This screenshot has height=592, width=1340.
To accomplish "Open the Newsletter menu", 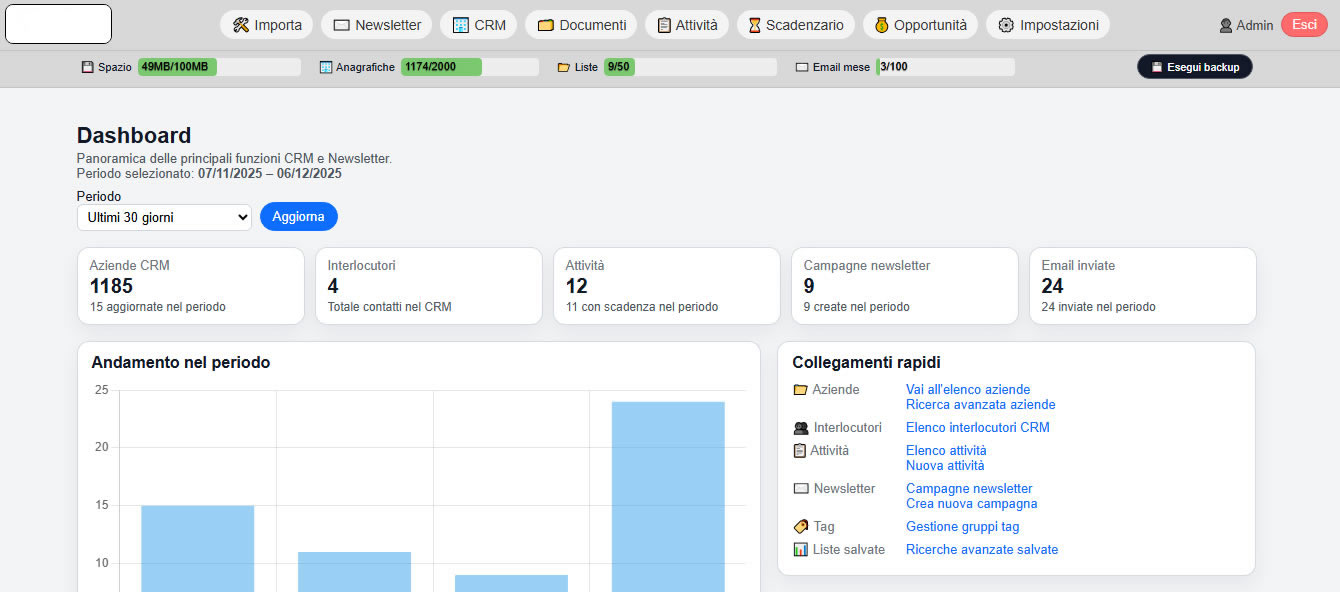I will 377,25.
